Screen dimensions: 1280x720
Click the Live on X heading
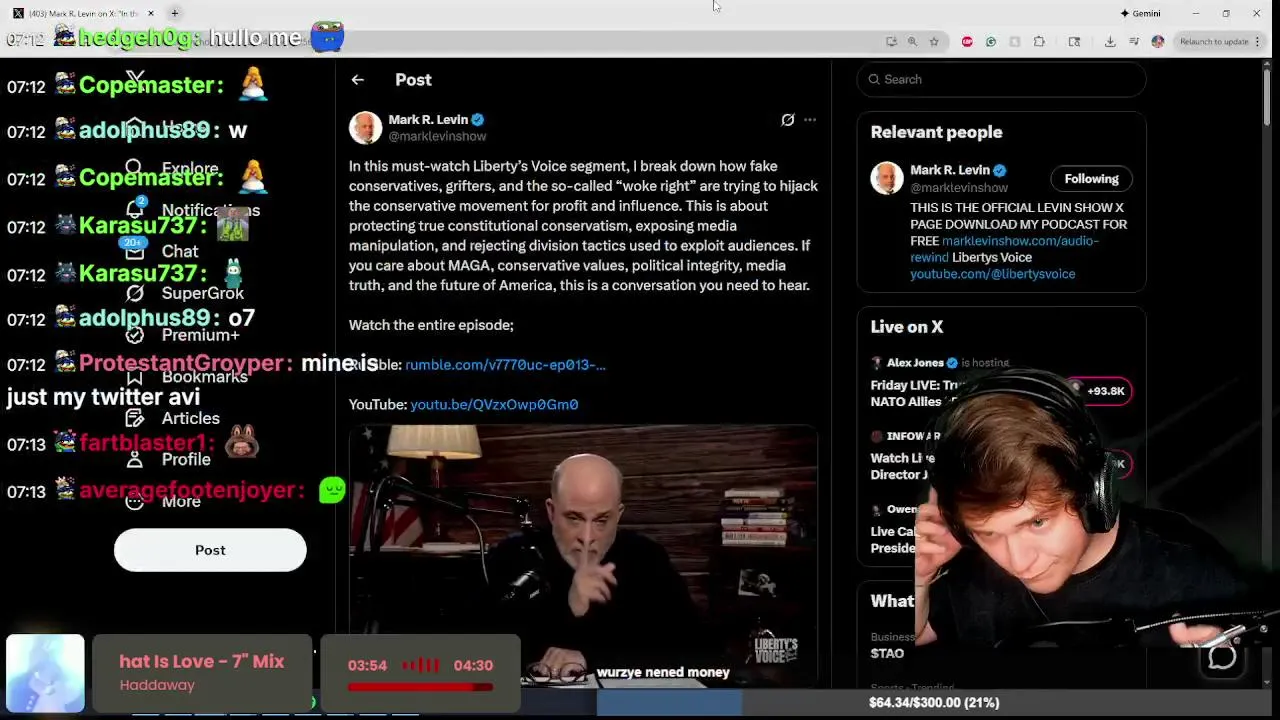point(907,327)
